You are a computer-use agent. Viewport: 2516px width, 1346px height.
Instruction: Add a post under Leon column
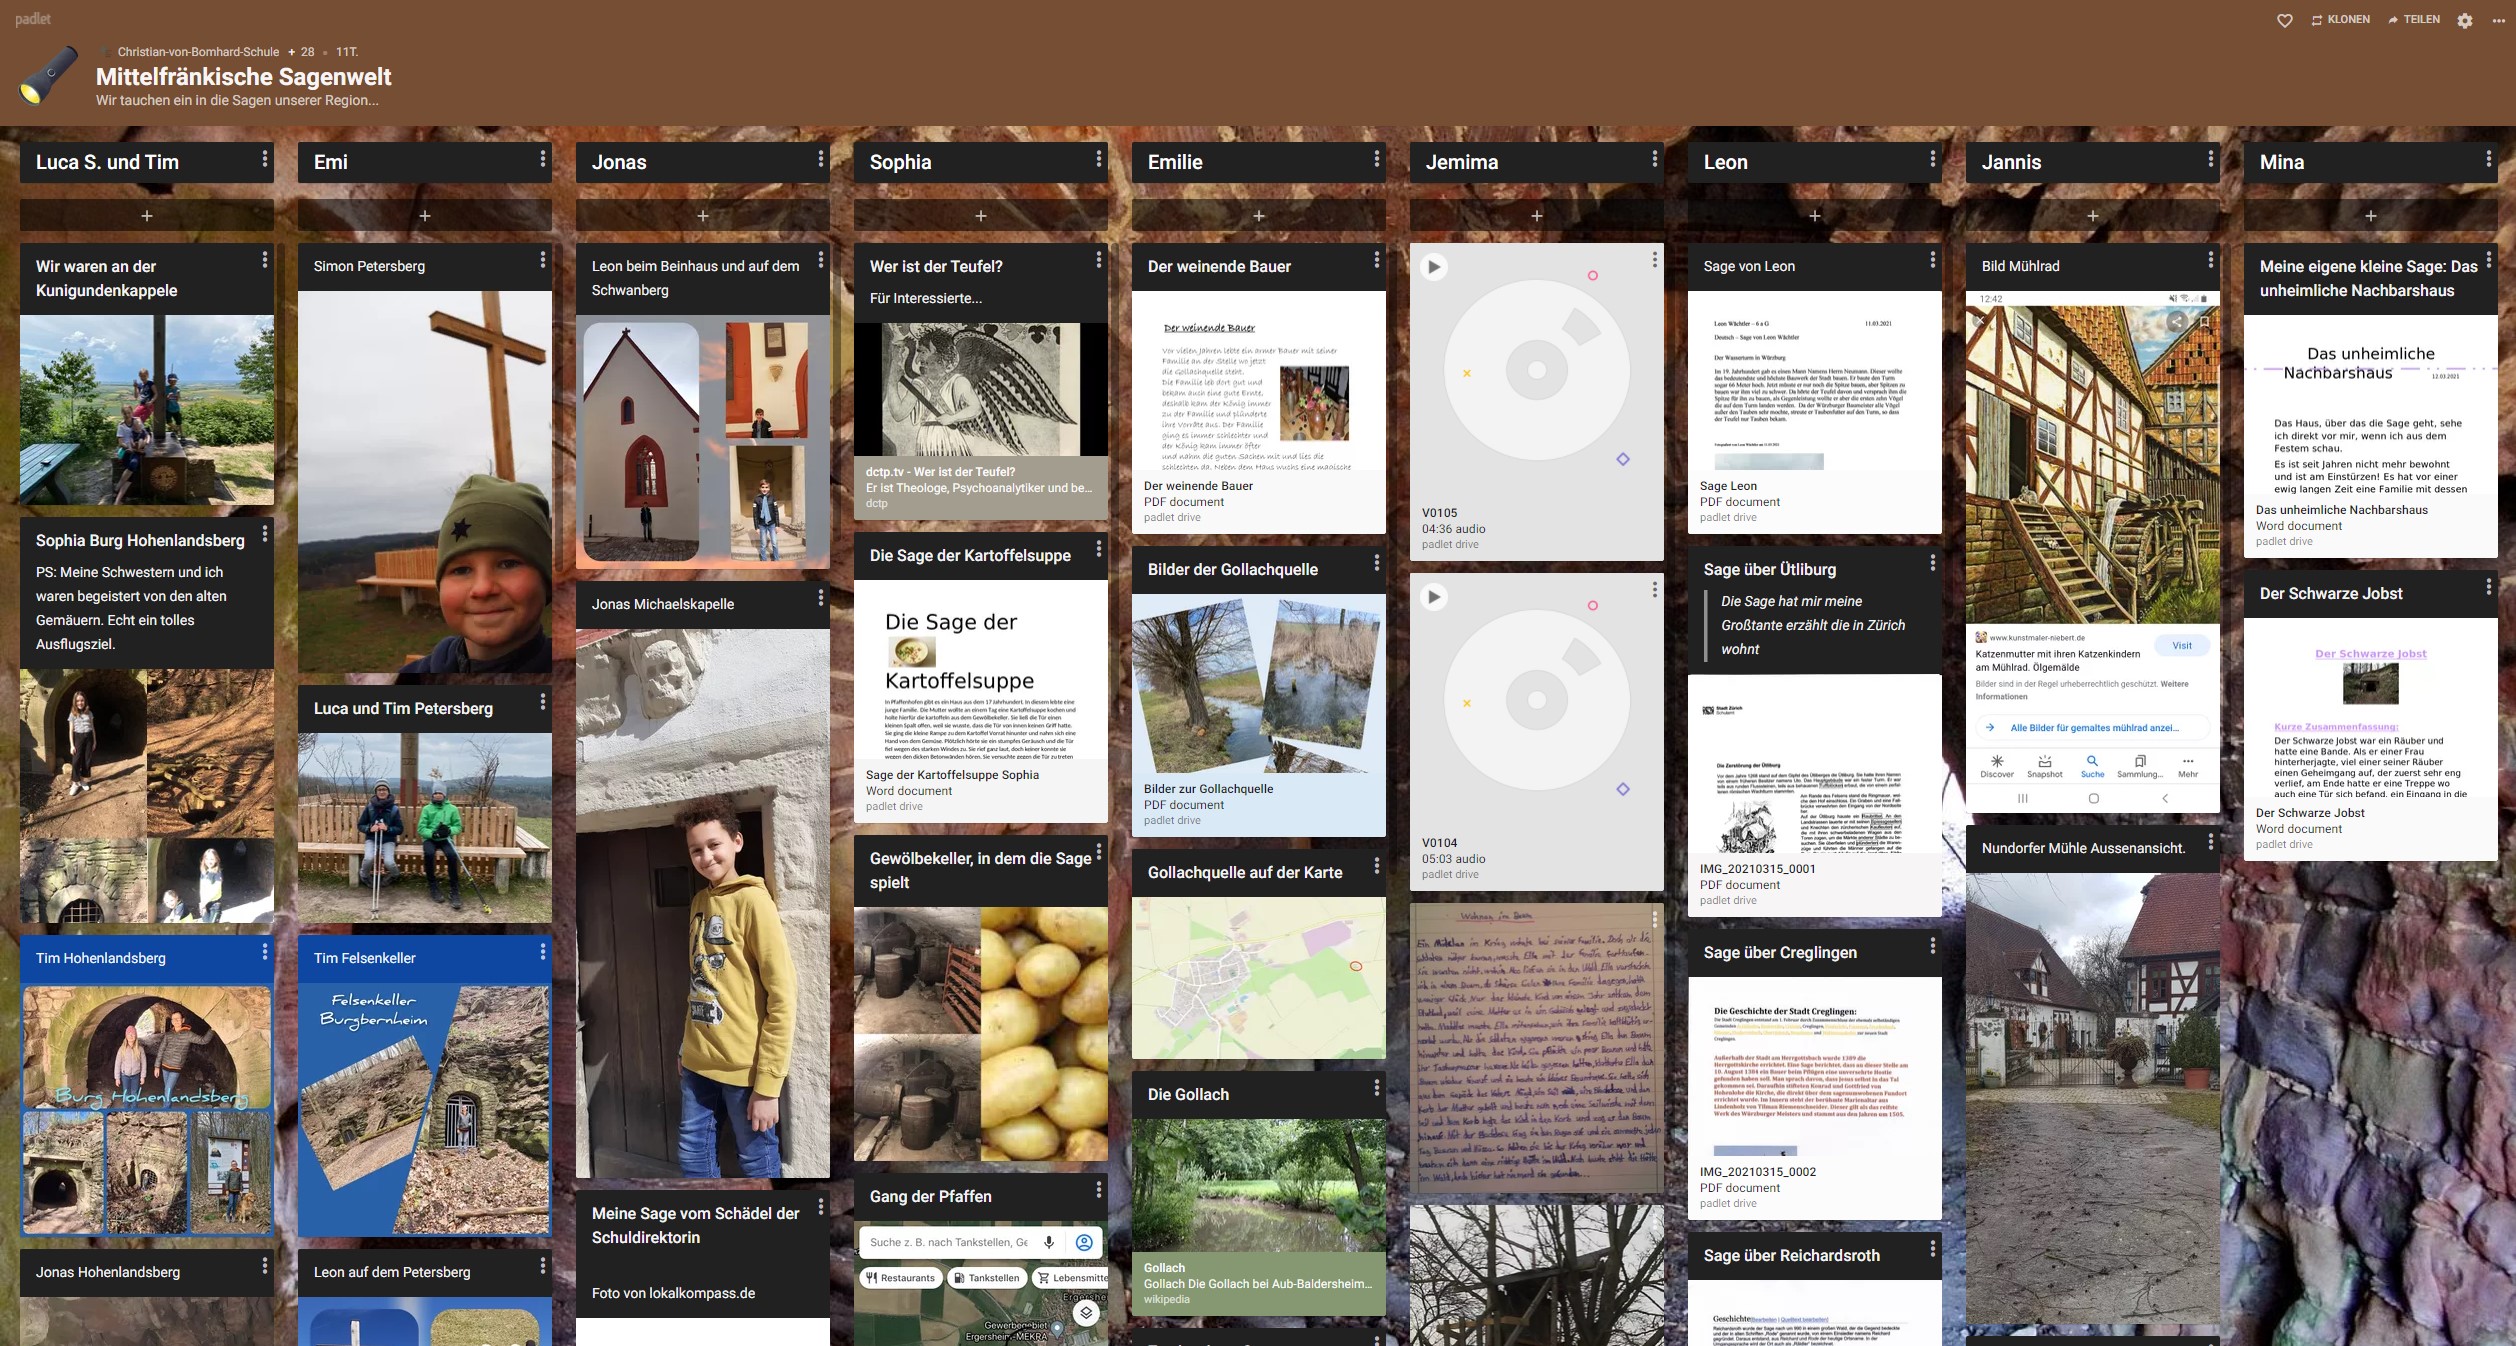(1815, 215)
